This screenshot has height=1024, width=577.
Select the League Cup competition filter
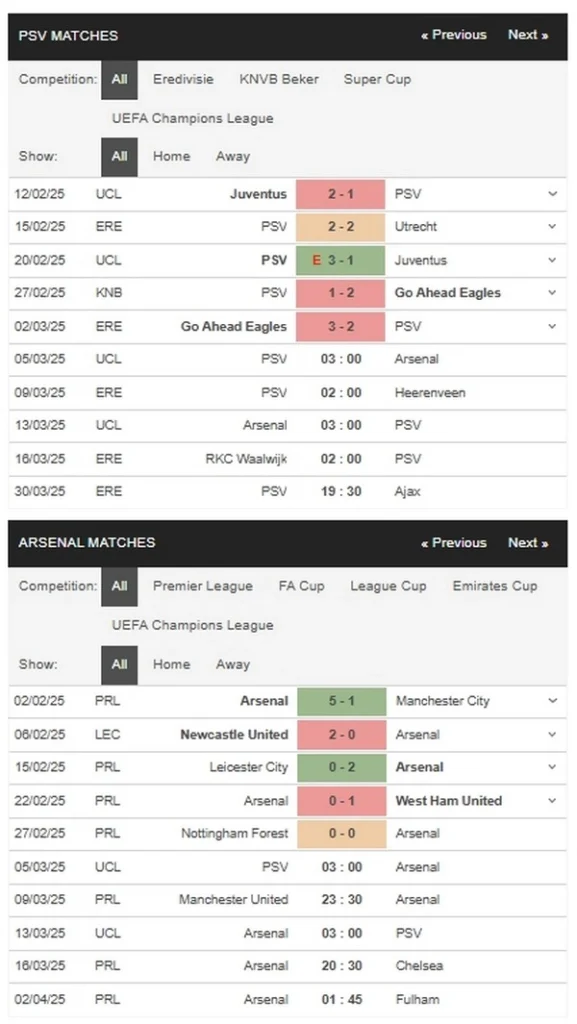(388, 587)
